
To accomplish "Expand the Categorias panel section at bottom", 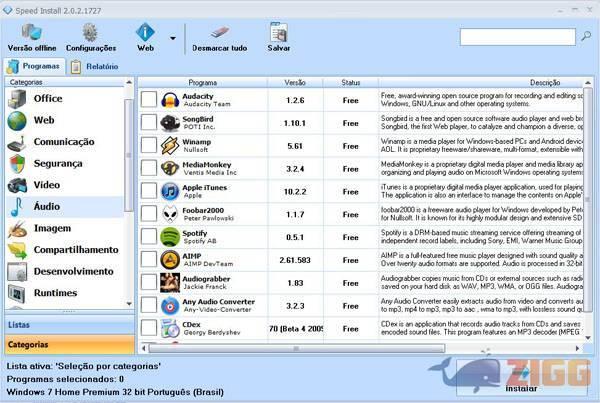I will tap(66, 344).
